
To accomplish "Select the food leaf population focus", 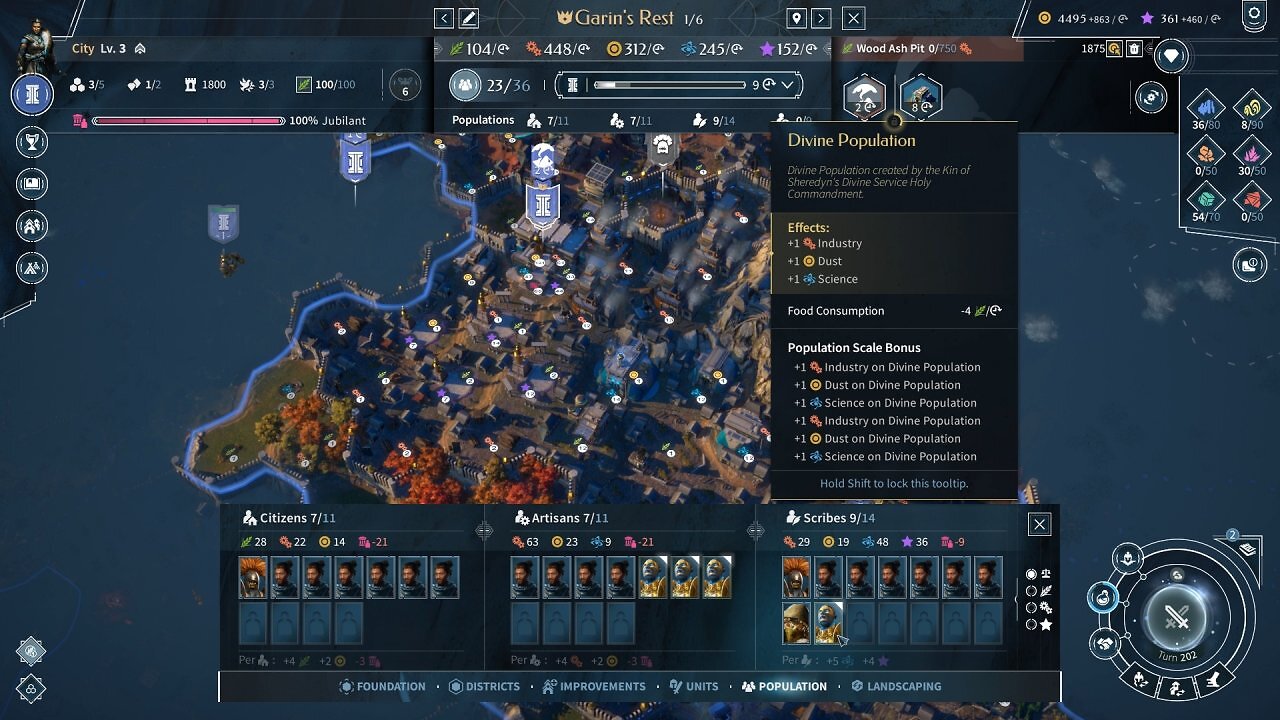I will coord(1039,591).
